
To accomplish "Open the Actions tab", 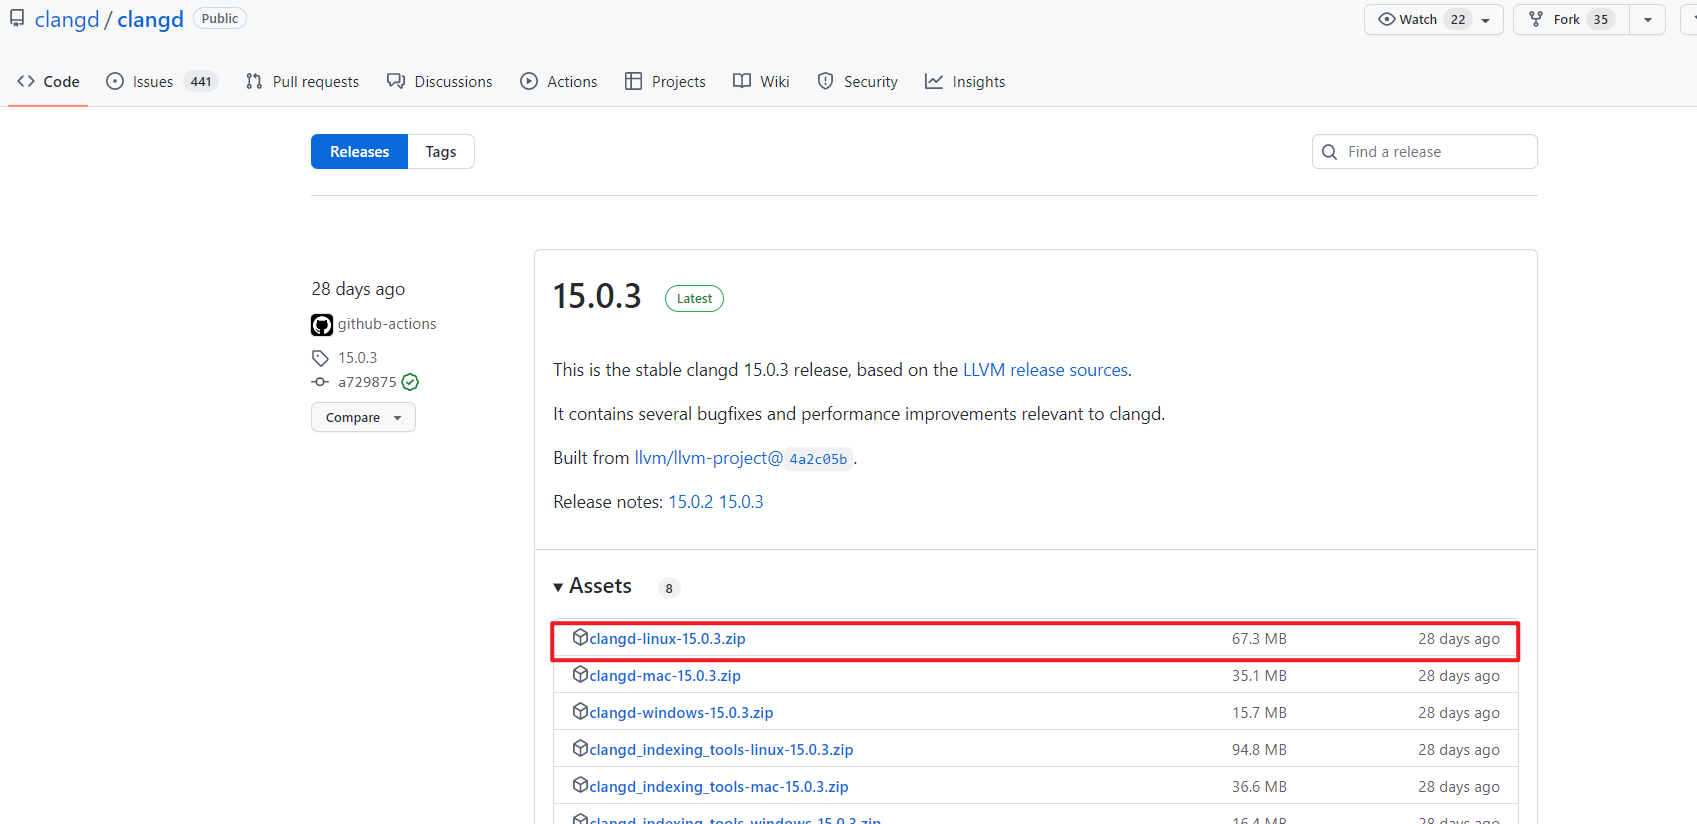I will (x=559, y=82).
